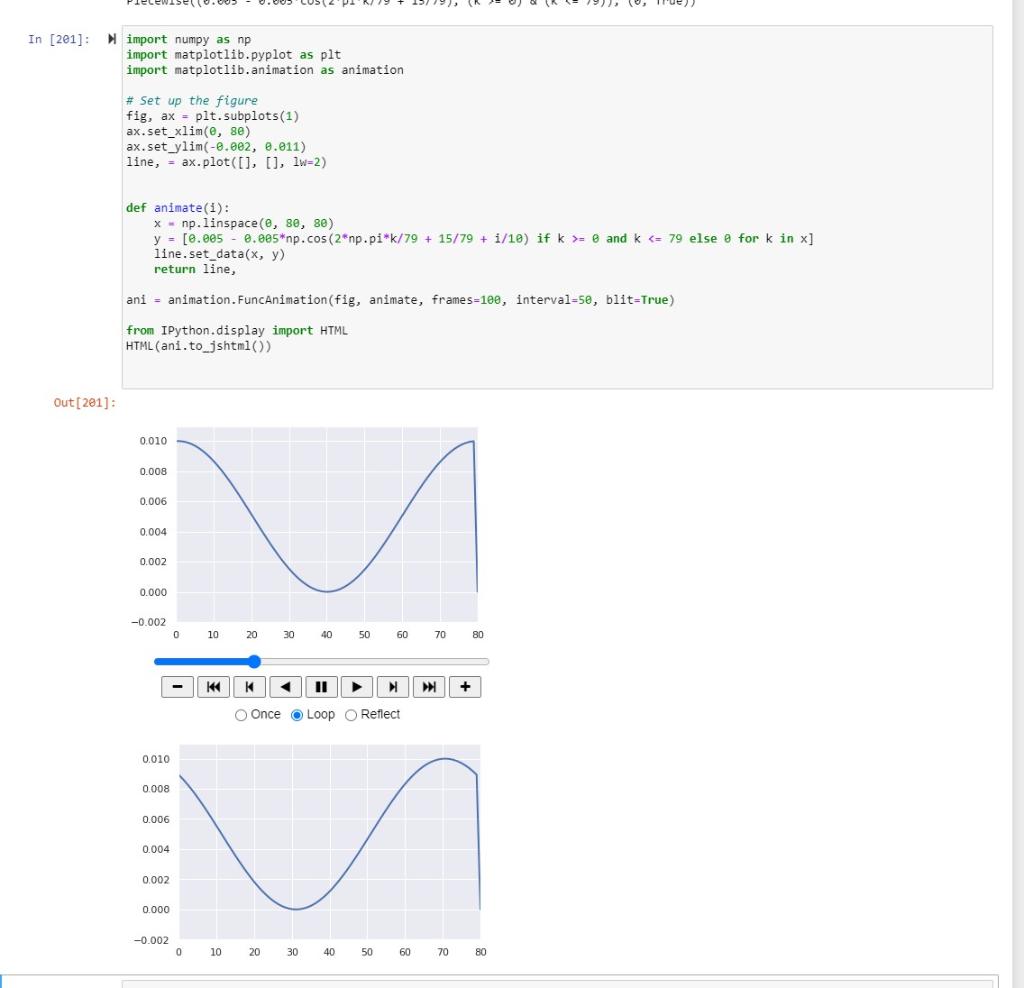Pause the animation playback
1024x988 pixels.
tap(321, 687)
